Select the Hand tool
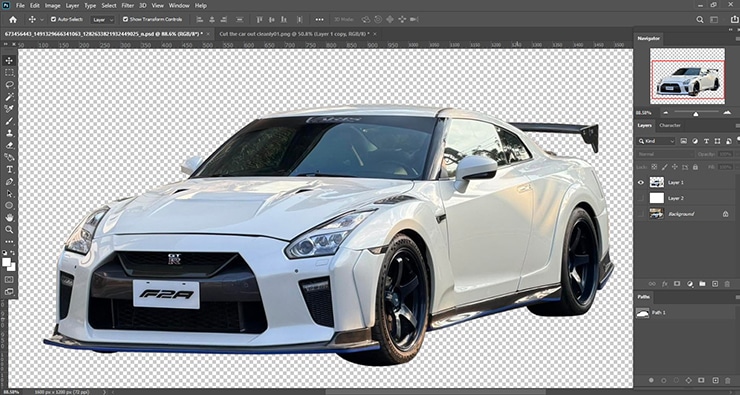 9,218
